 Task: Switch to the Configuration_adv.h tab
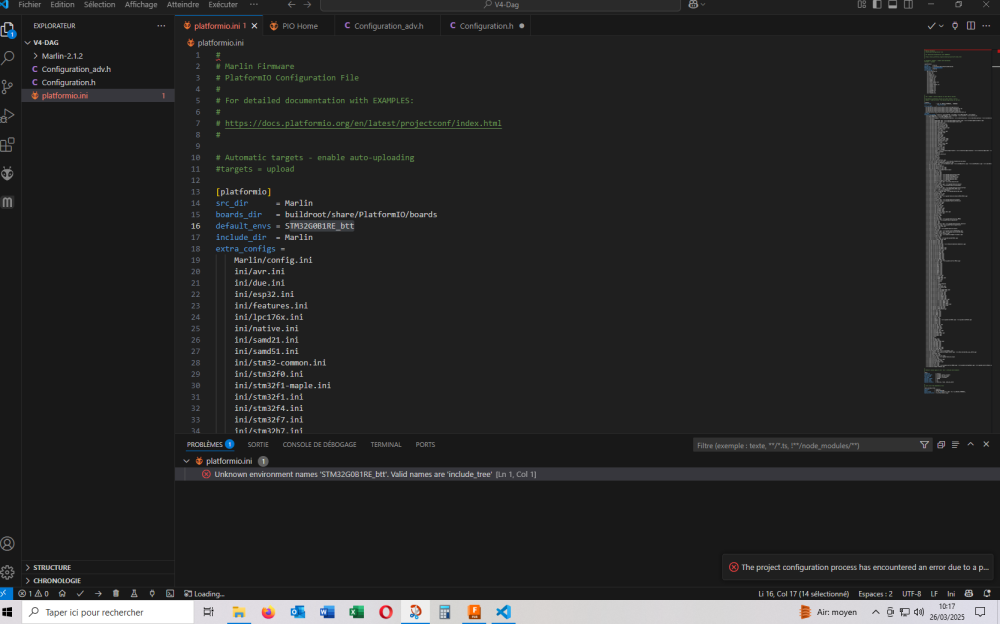pos(388,26)
